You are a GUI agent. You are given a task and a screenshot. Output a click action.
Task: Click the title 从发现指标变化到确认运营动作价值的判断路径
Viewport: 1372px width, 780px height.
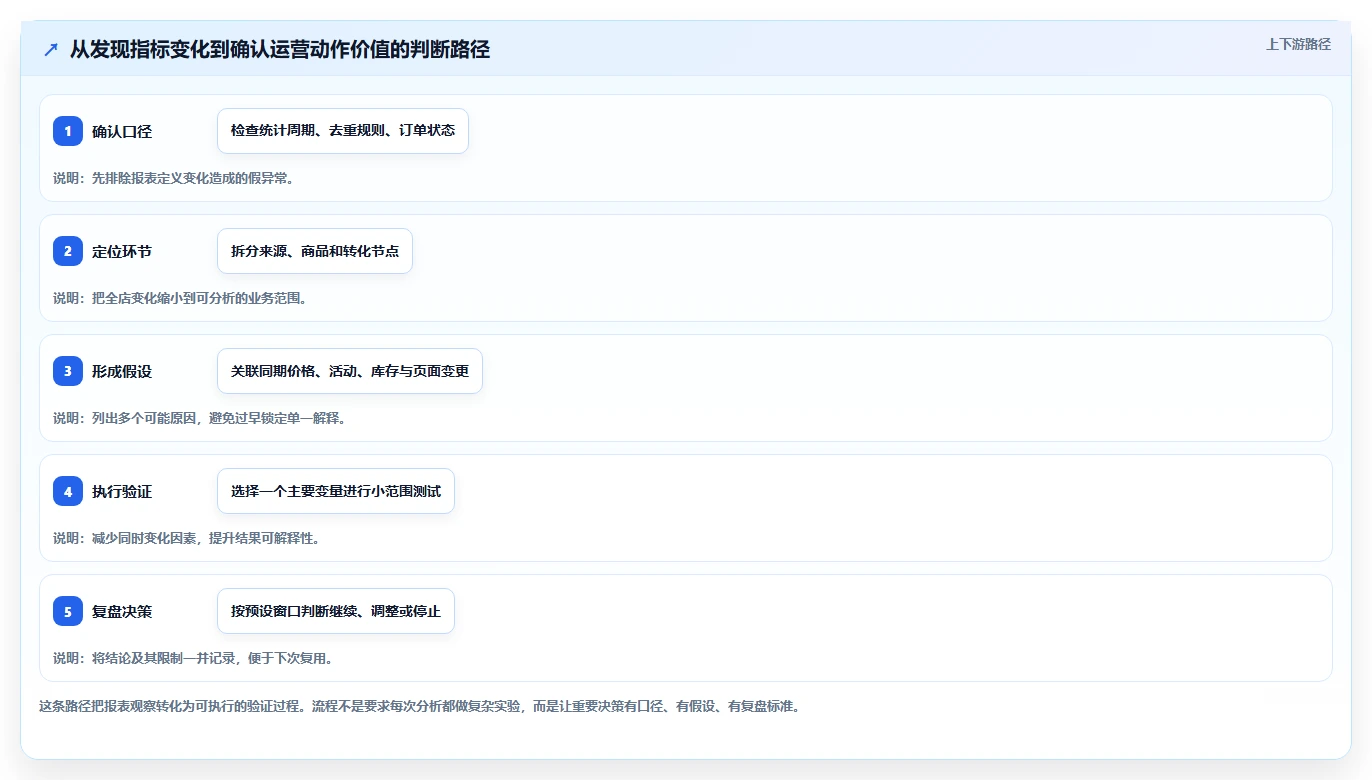pyautogui.click(x=280, y=49)
